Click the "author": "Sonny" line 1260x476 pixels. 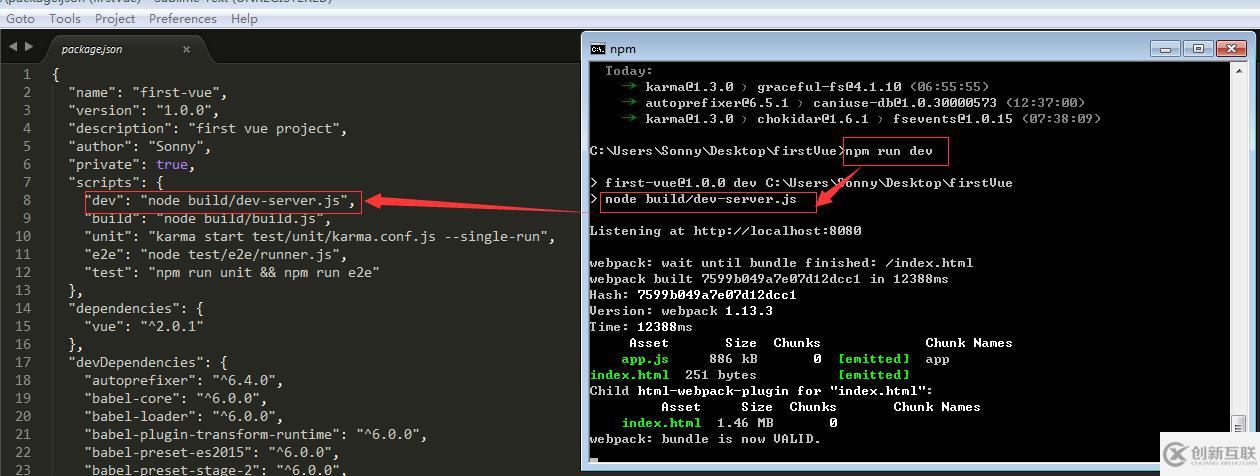tap(140, 146)
